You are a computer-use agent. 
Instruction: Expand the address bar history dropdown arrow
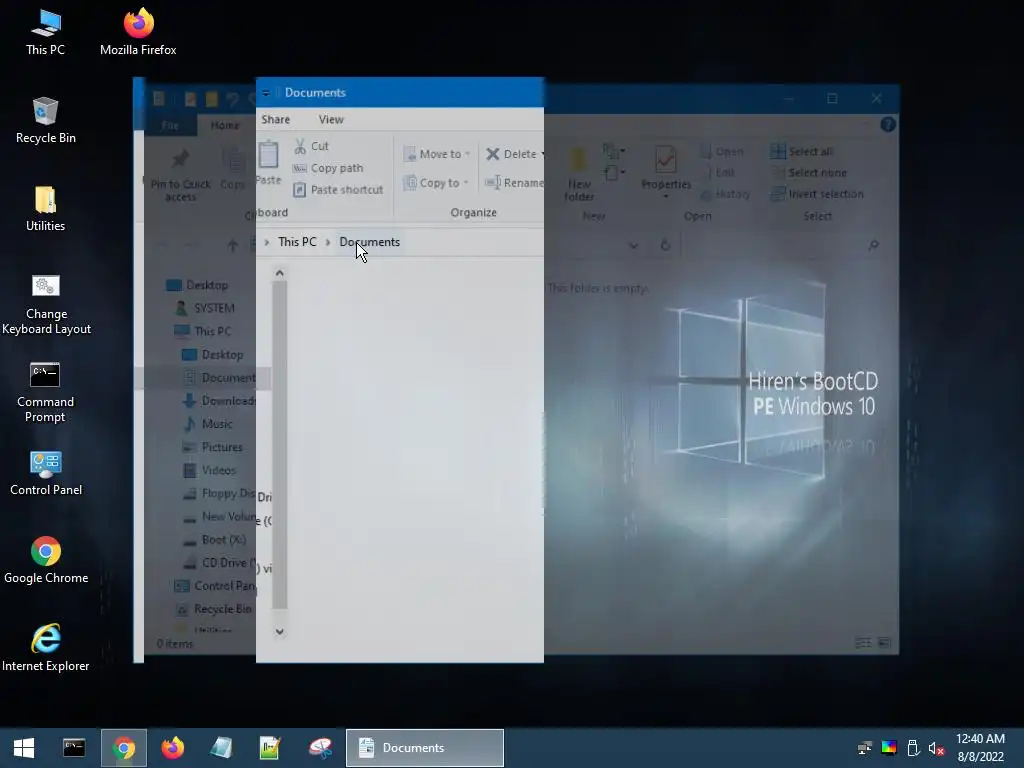click(x=633, y=246)
